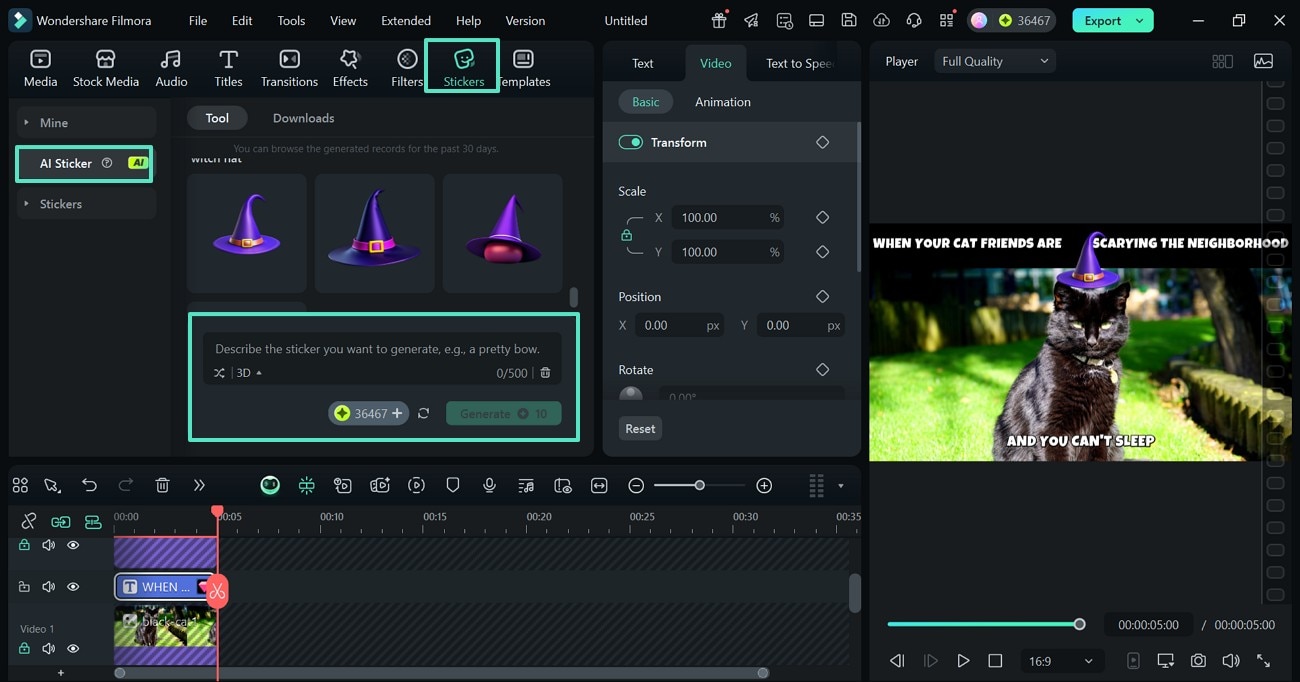Hide the Video 1 track with eye icon

click(73, 648)
